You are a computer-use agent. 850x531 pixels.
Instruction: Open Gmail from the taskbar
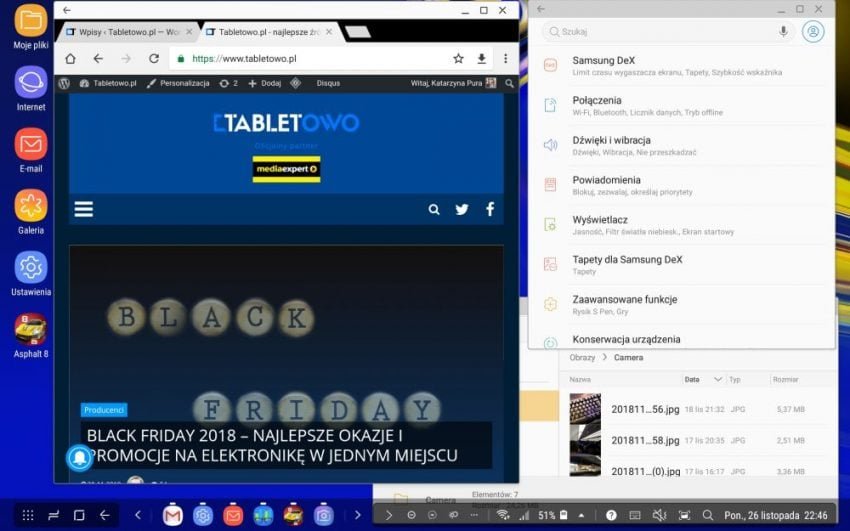(172, 515)
